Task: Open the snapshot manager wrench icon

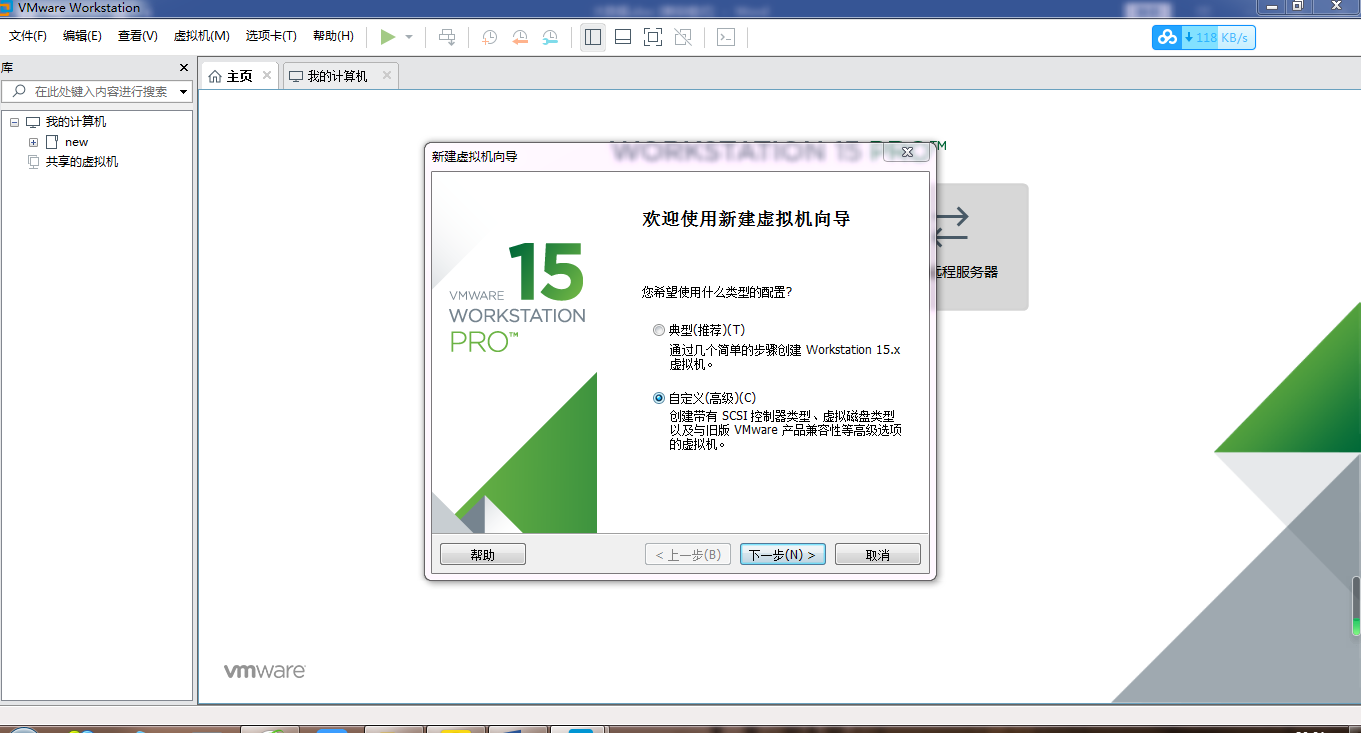Action: [550, 37]
